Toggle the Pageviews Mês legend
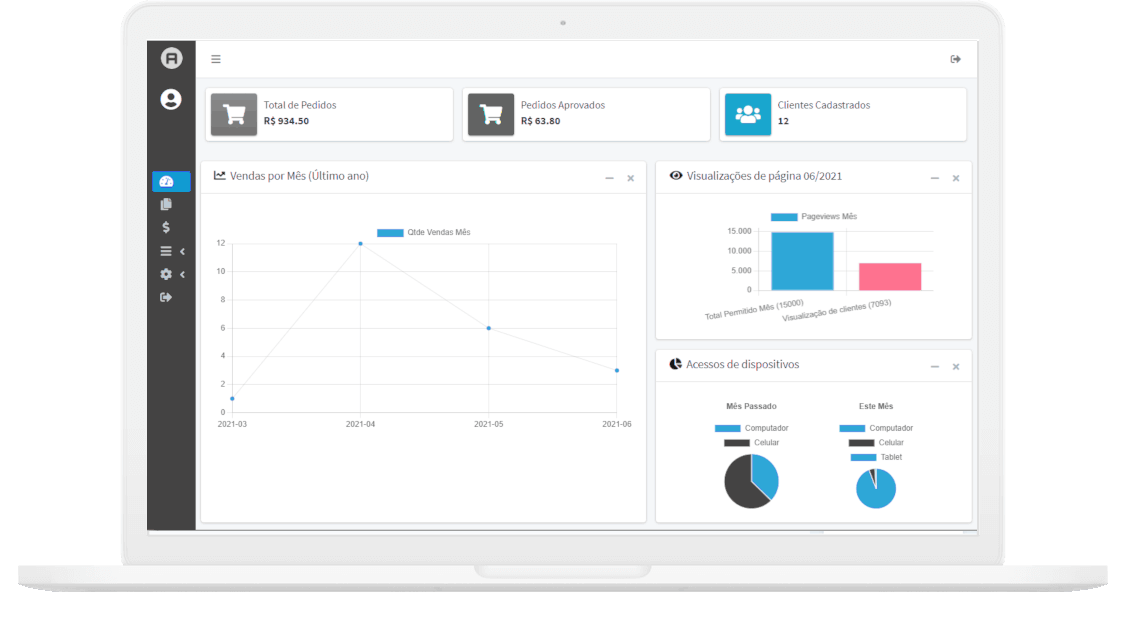Image resolution: width=1126 pixels, height=630 pixels. pyautogui.click(x=814, y=216)
